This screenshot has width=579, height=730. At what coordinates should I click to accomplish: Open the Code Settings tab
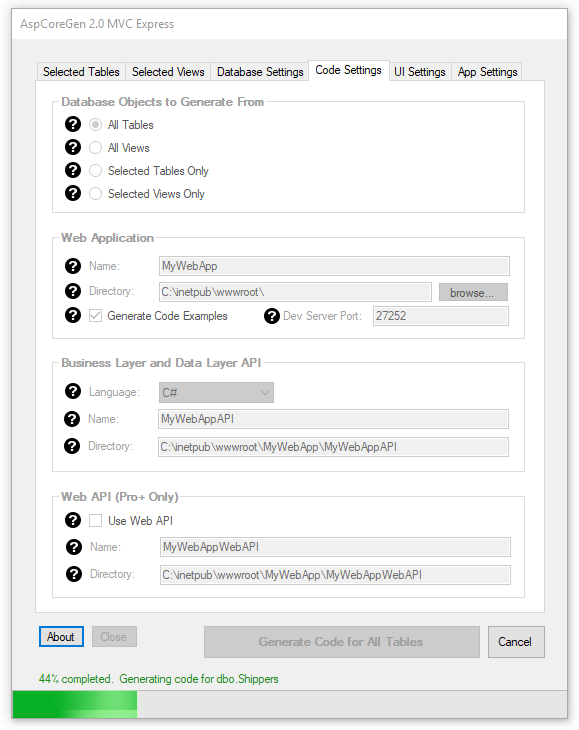pyautogui.click(x=349, y=70)
